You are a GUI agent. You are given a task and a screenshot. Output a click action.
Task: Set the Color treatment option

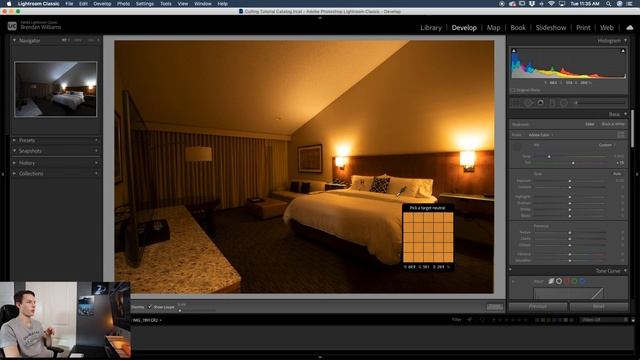coord(590,124)
